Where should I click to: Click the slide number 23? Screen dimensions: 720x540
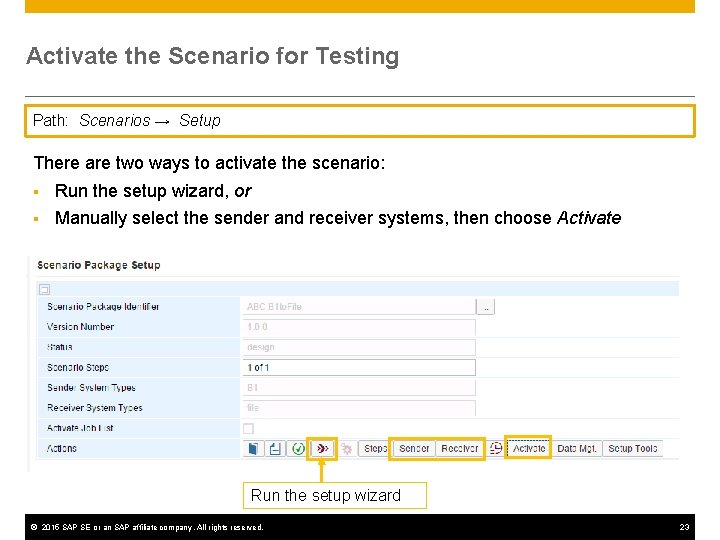click(684, 527)
